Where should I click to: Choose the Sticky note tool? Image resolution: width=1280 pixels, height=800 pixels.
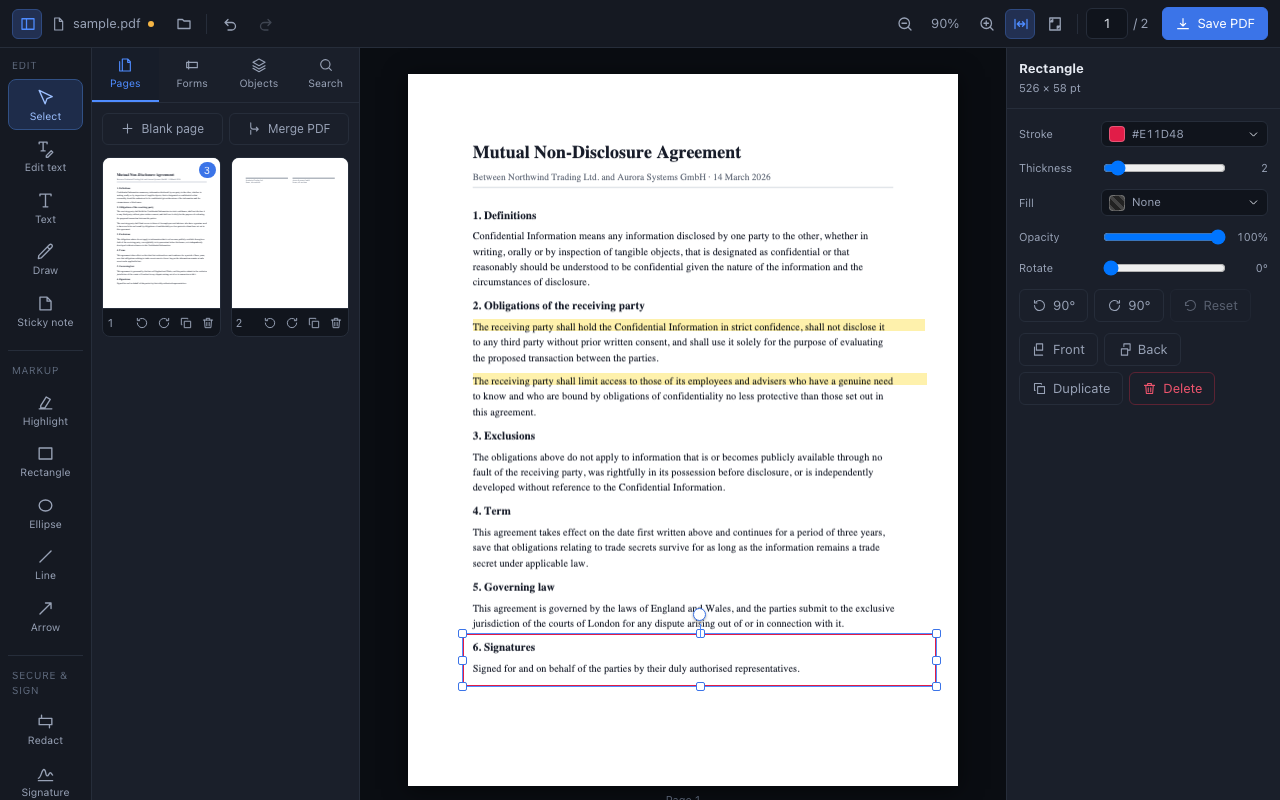[45, 310]
